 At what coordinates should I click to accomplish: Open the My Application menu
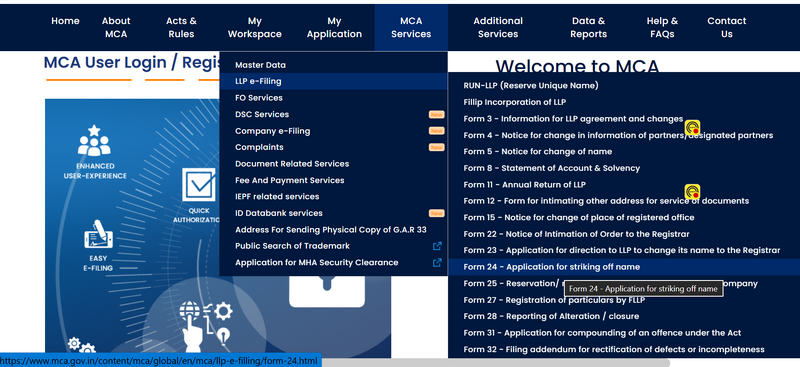pos(334,28)
